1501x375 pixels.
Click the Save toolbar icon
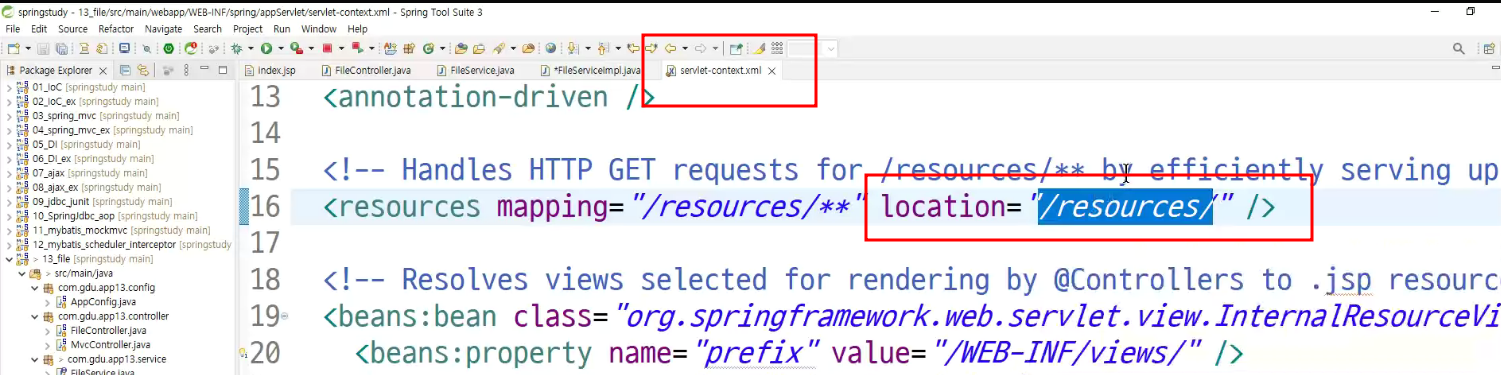[x=43, y=48]
